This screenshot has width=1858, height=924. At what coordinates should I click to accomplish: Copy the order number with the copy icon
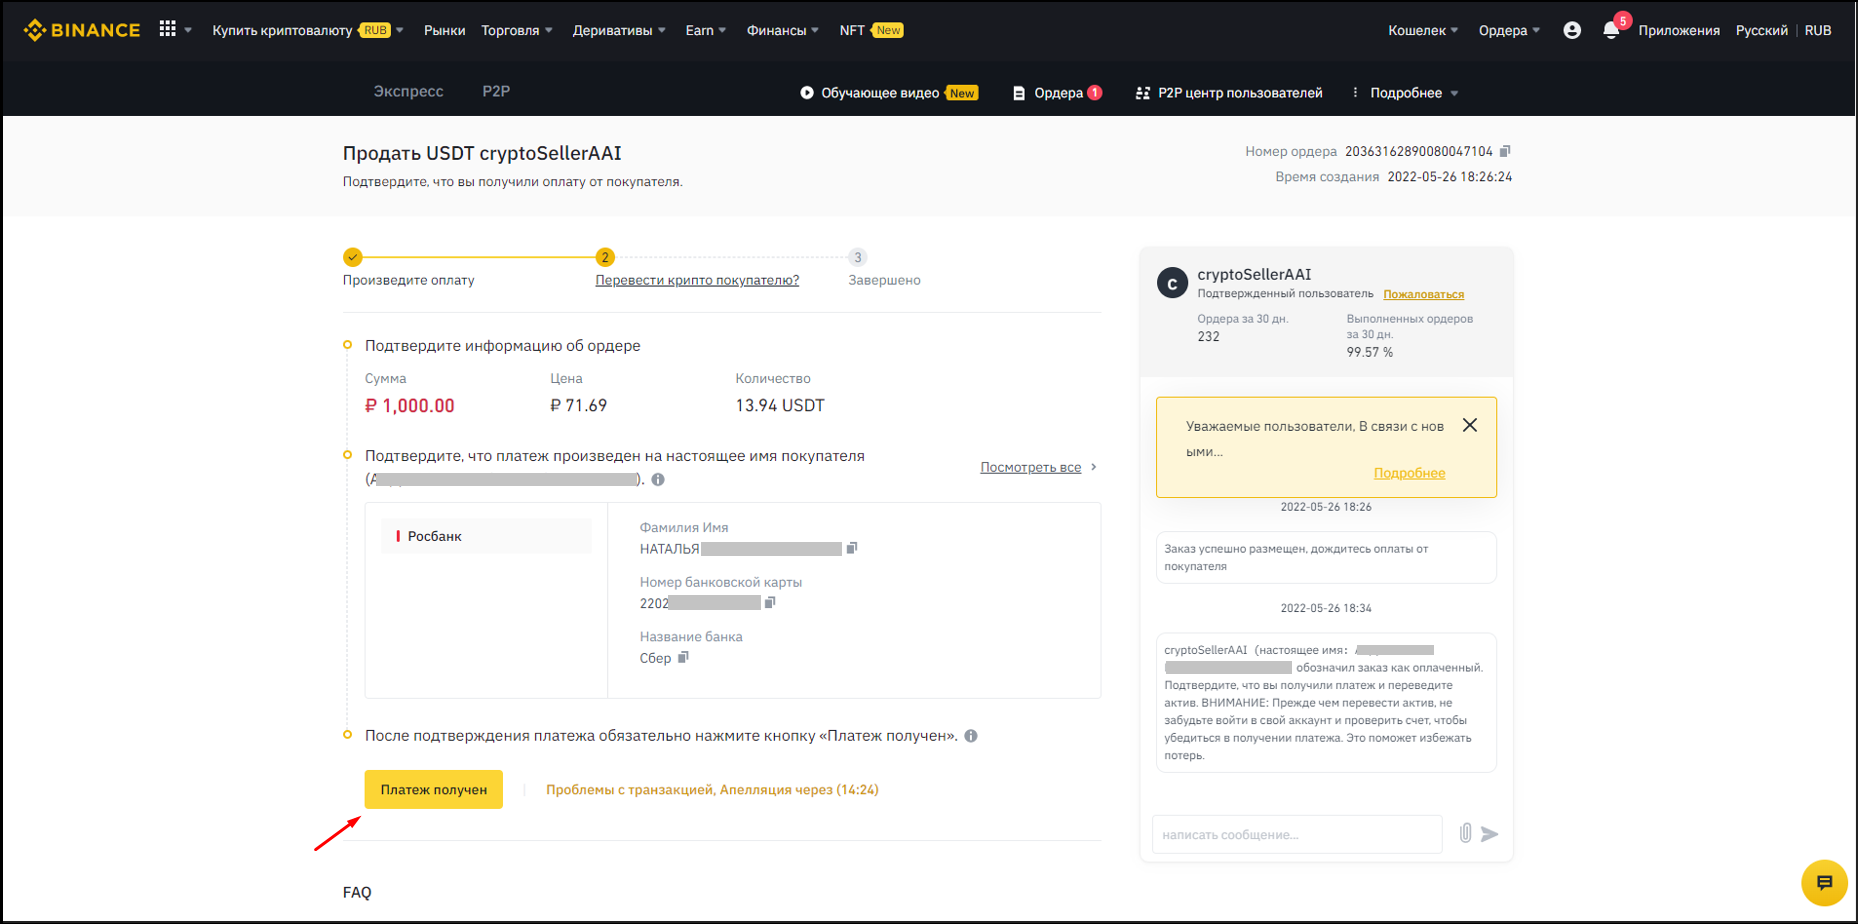click(x=1505, y=151)
